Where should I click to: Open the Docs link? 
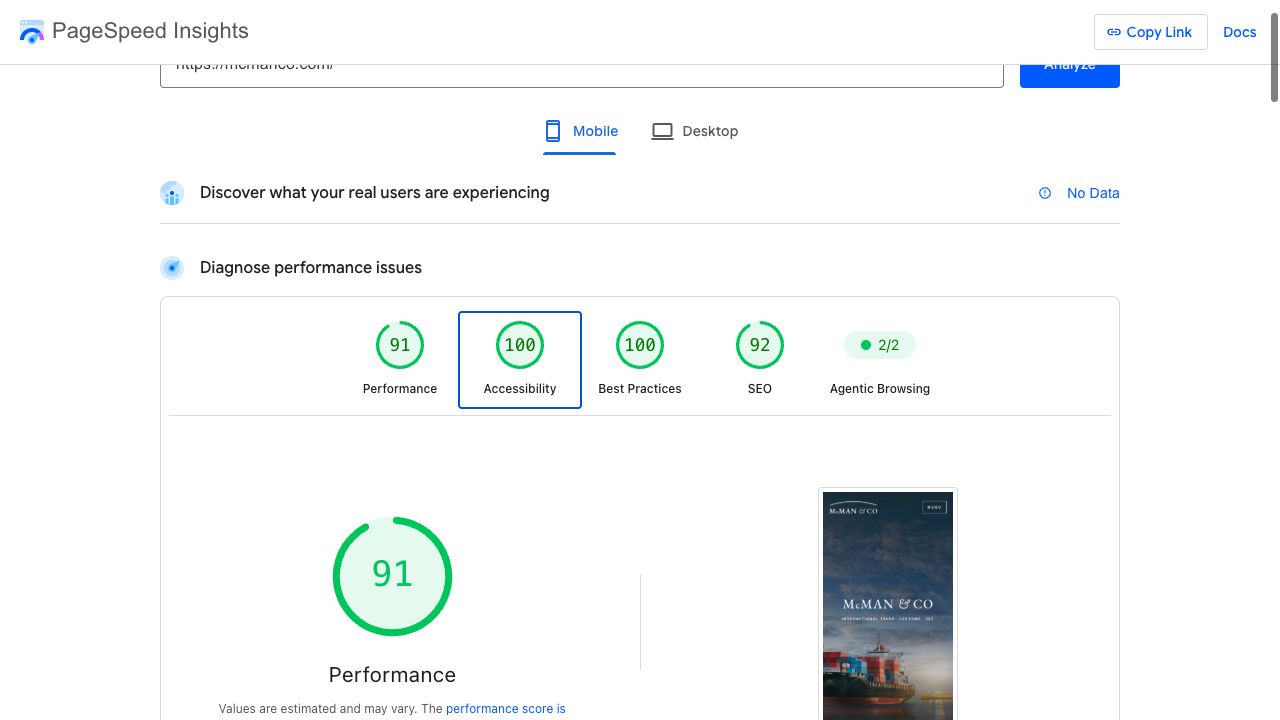click(1240, 32)
